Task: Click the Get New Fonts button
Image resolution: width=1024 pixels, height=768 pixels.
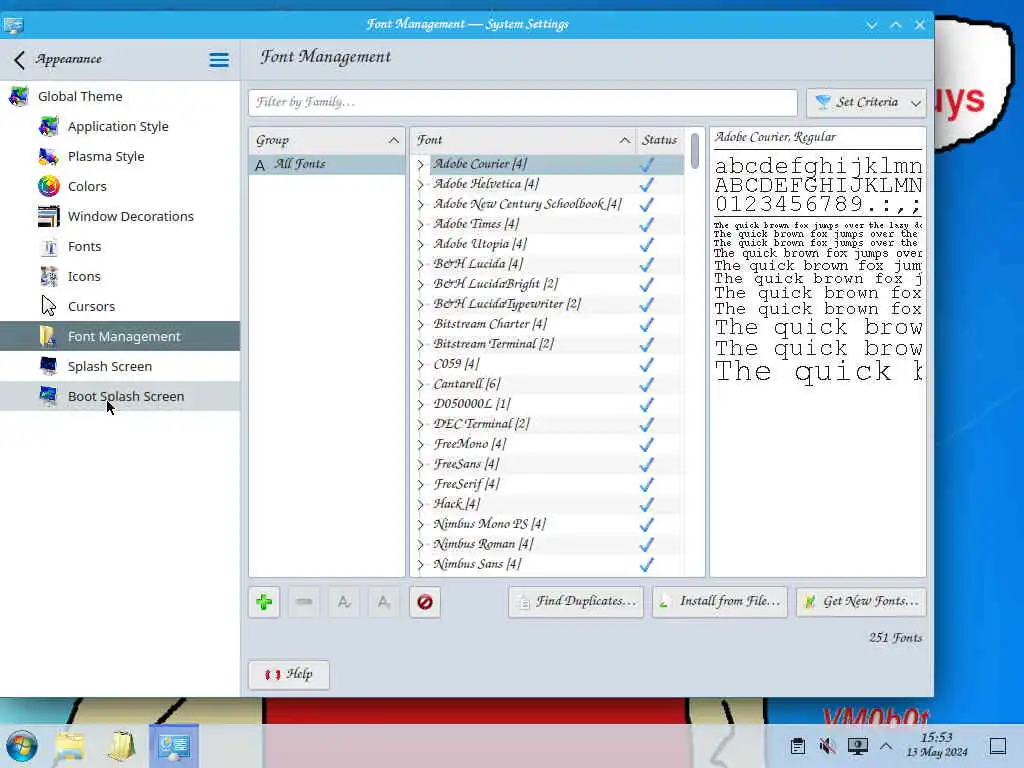Action: click(x=861, y=601)
